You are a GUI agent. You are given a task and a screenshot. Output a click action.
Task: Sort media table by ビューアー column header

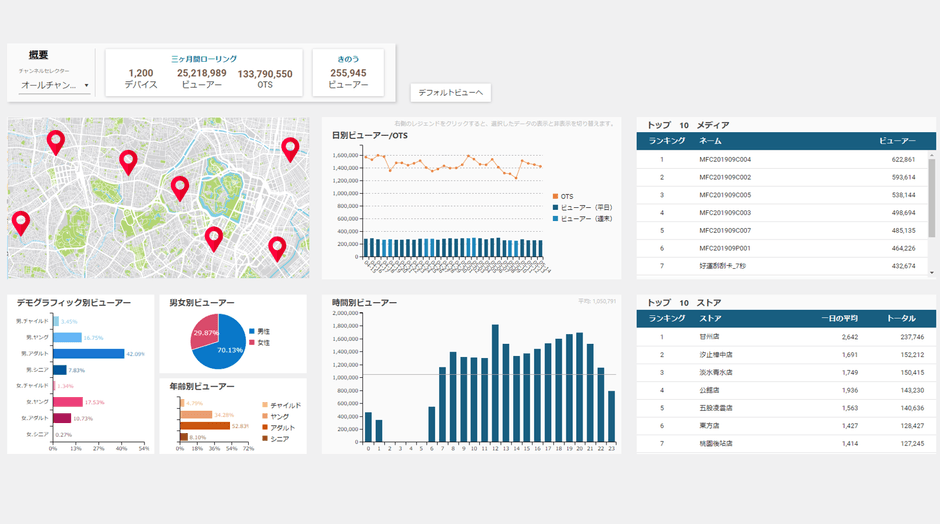[897, 141]
